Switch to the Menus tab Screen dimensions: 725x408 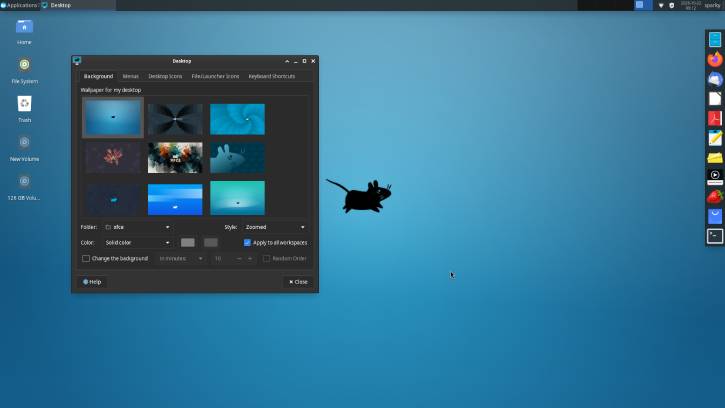click(130, 76)
